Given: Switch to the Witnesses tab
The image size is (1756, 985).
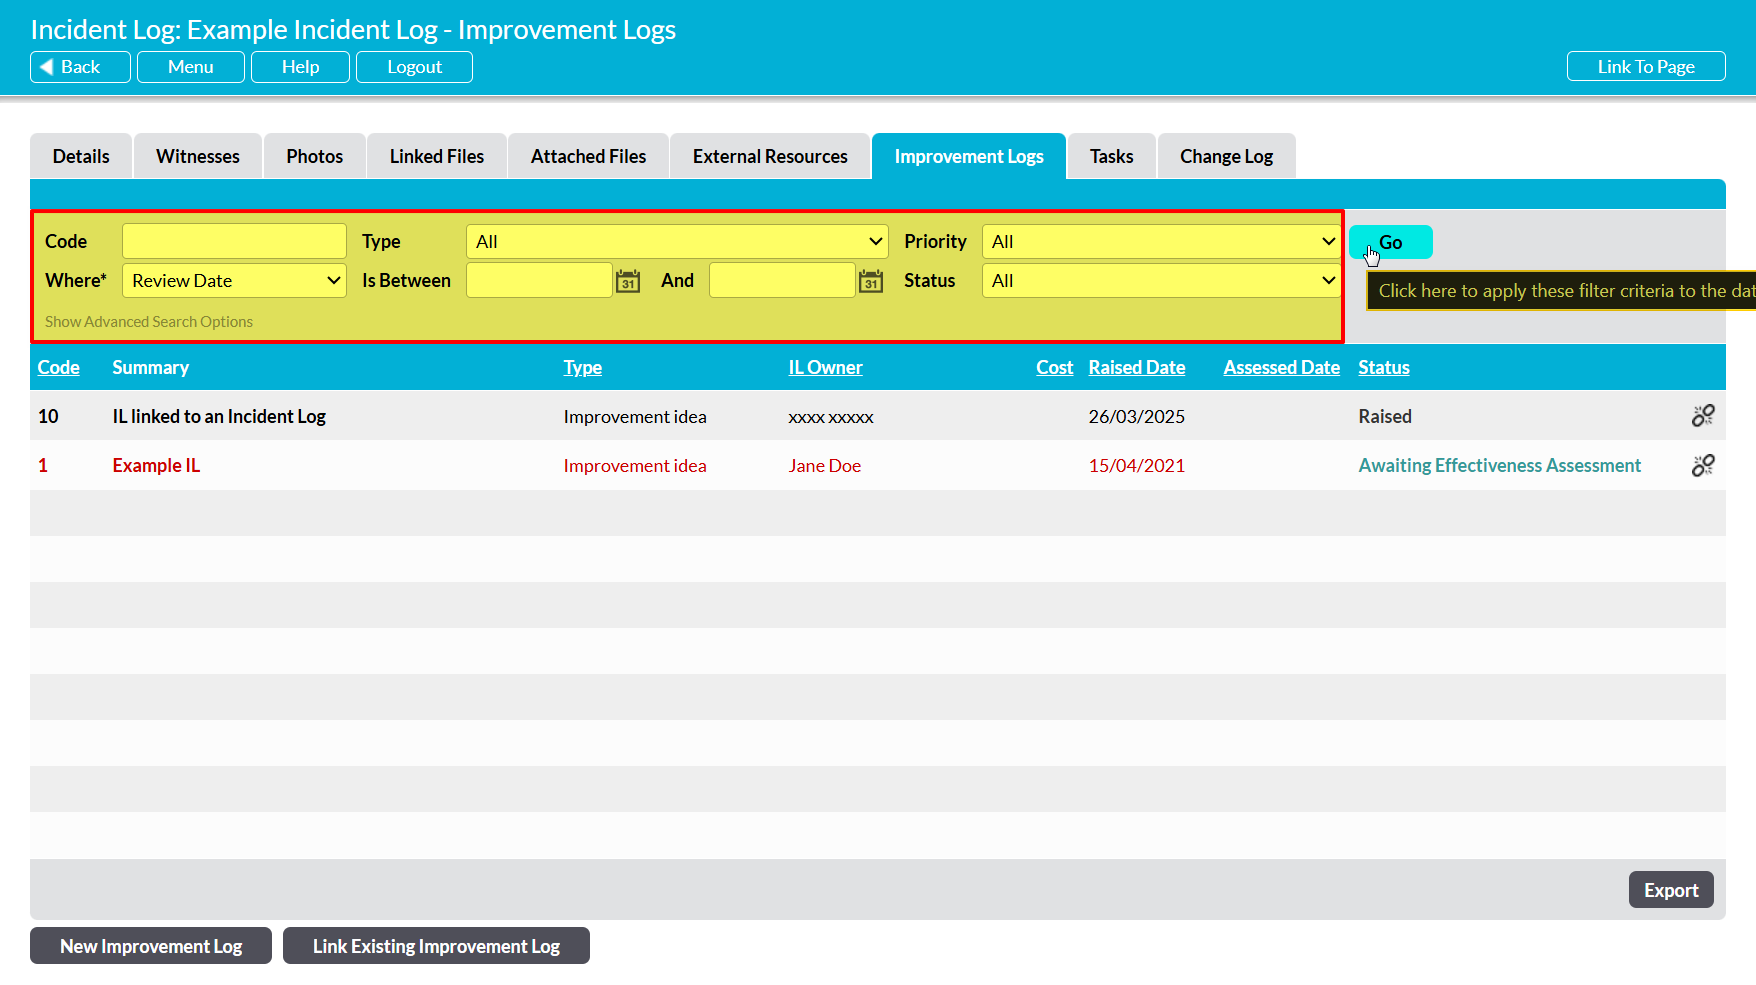Looking at the screenshot, I should [x=198, y=156].
